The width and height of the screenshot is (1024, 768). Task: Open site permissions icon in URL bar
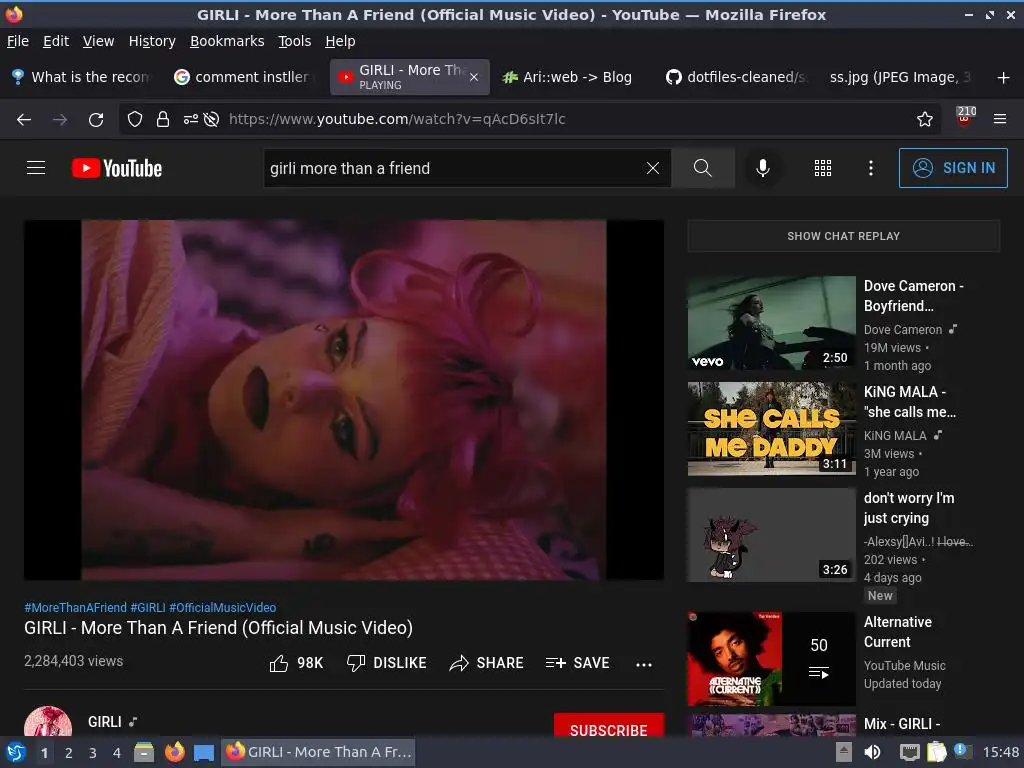click(x=190, y=119)
